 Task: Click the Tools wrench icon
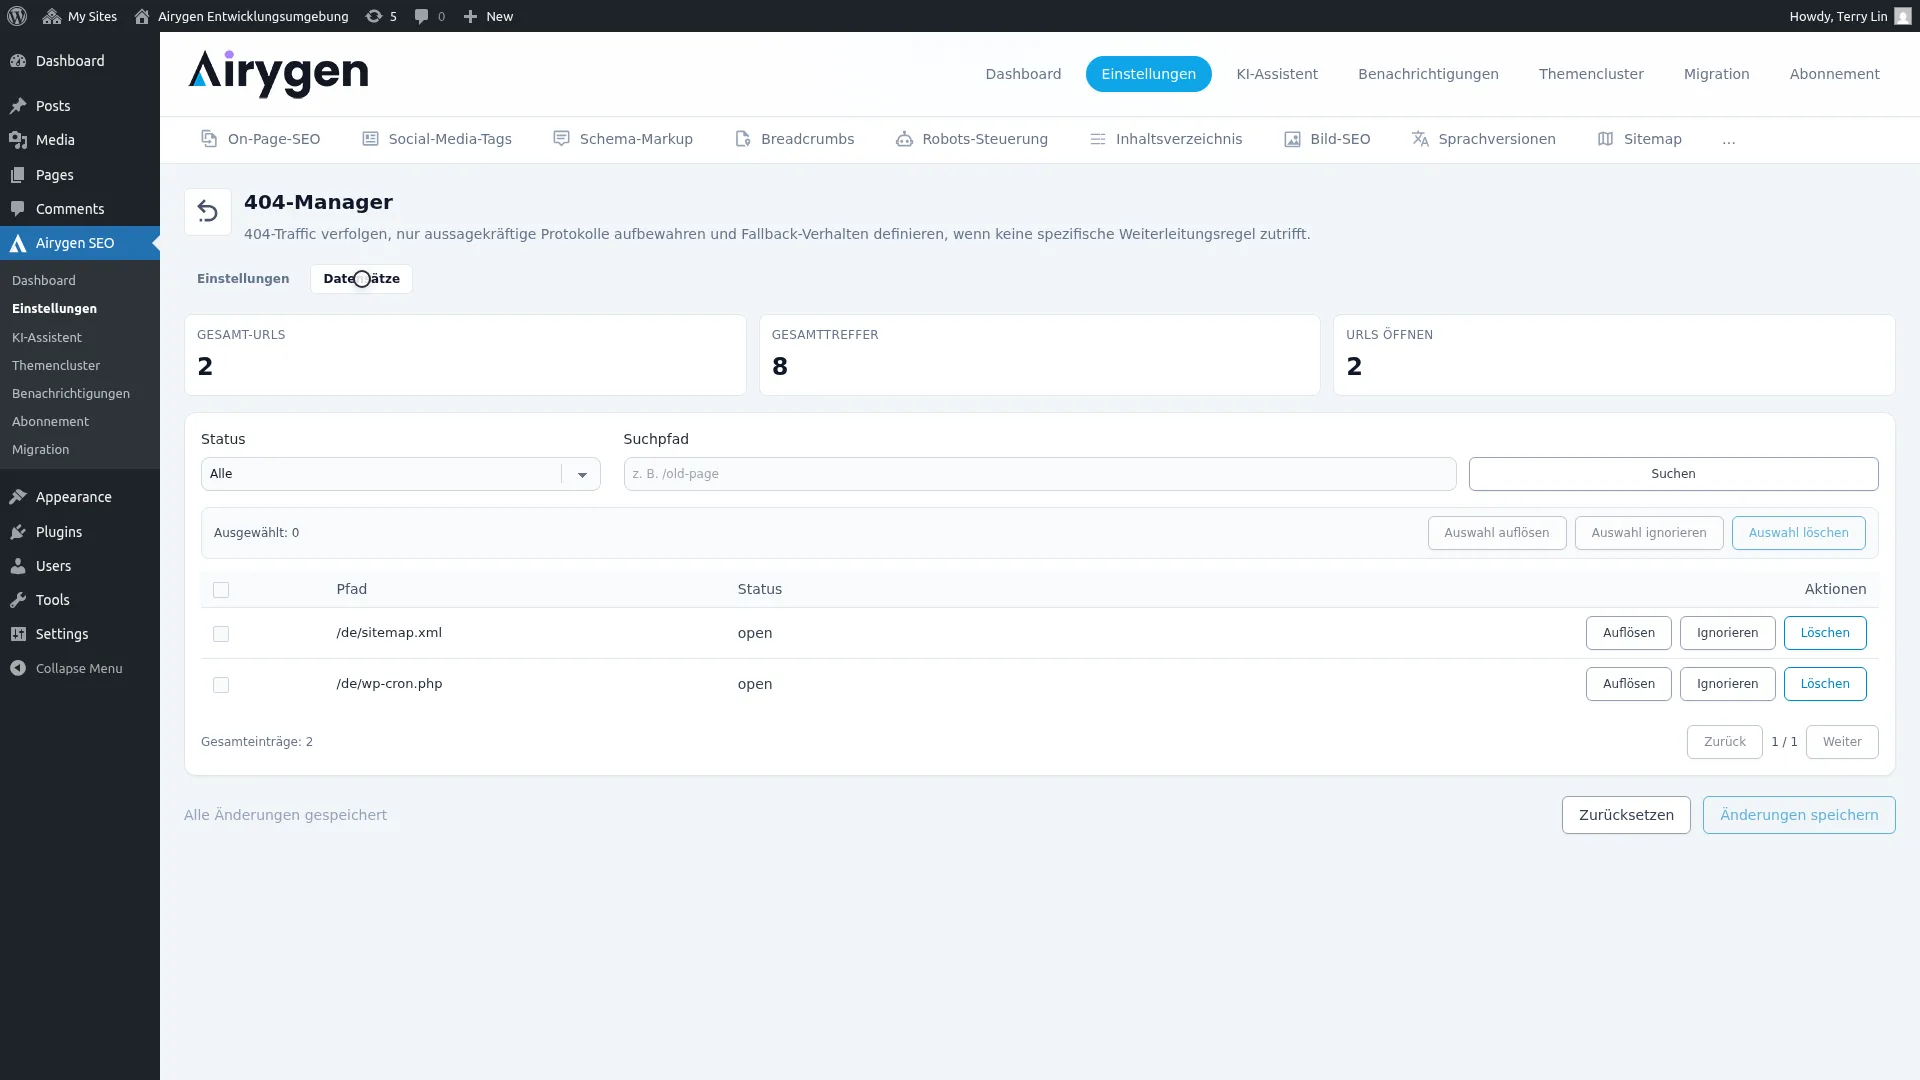pos(18,600)
